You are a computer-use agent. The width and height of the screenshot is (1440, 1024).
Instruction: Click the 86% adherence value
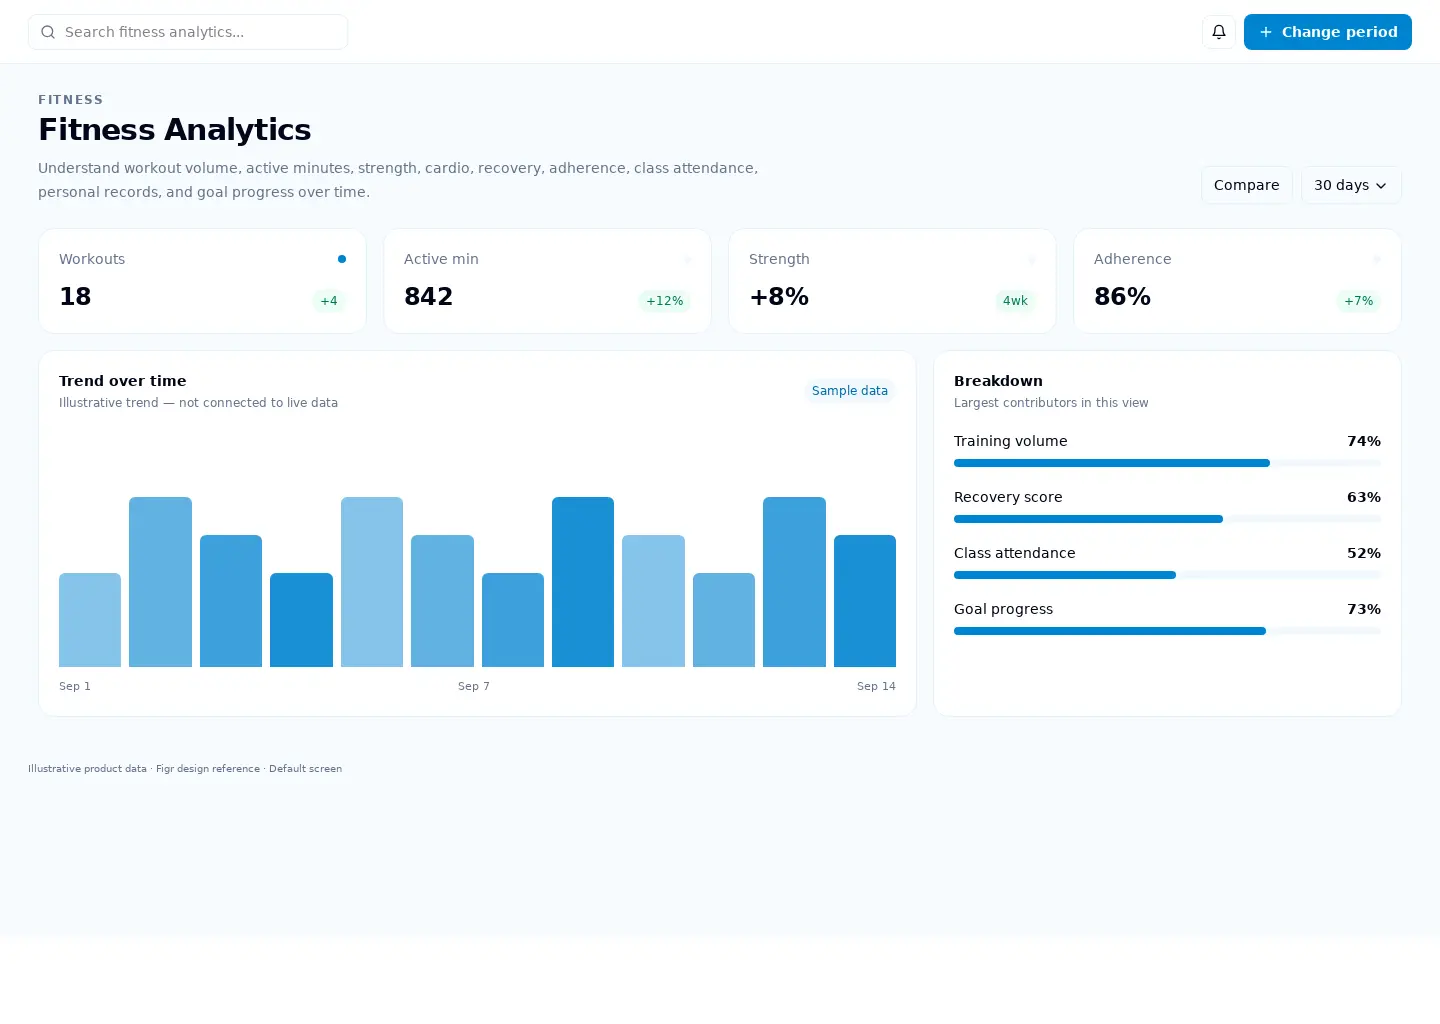tap(1122, 297)
